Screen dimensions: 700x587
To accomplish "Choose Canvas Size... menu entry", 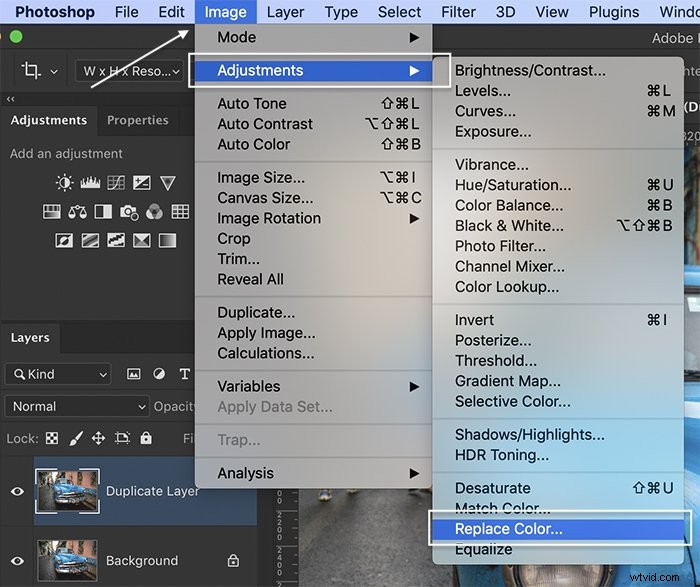I will (313, 198).
